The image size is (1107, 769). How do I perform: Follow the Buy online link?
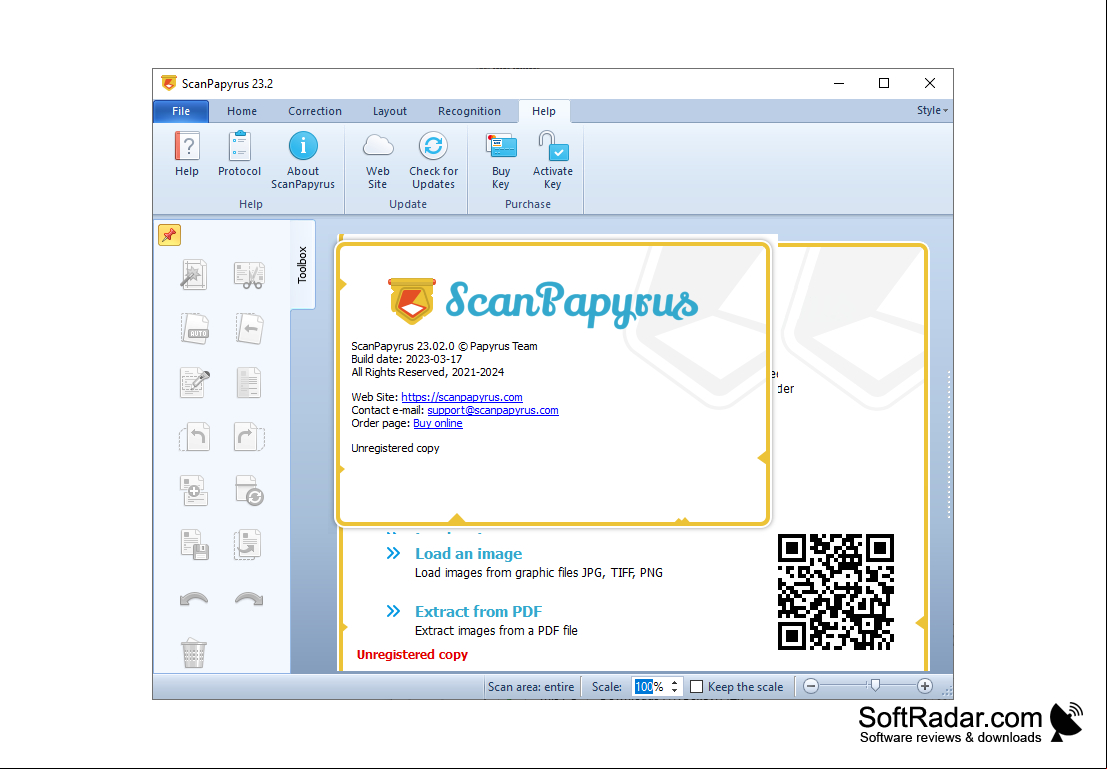click(x=438, y=423)
